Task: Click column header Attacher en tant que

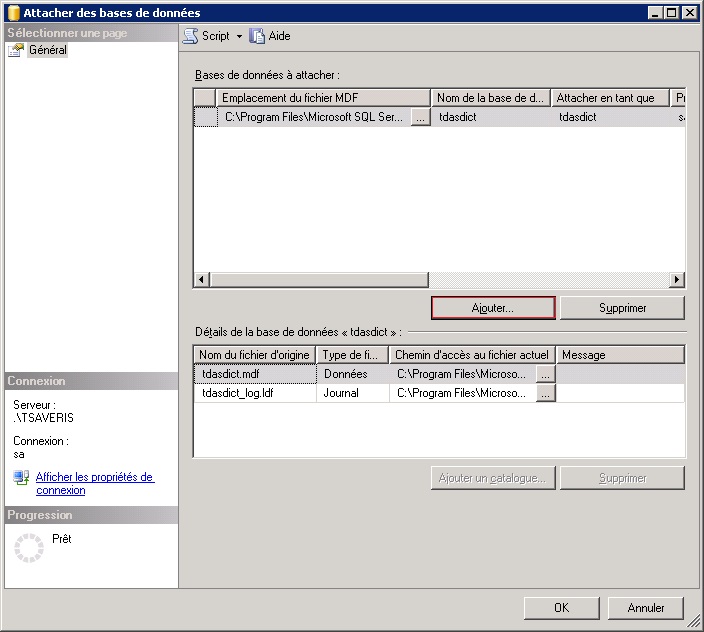Action: [610, 98]
